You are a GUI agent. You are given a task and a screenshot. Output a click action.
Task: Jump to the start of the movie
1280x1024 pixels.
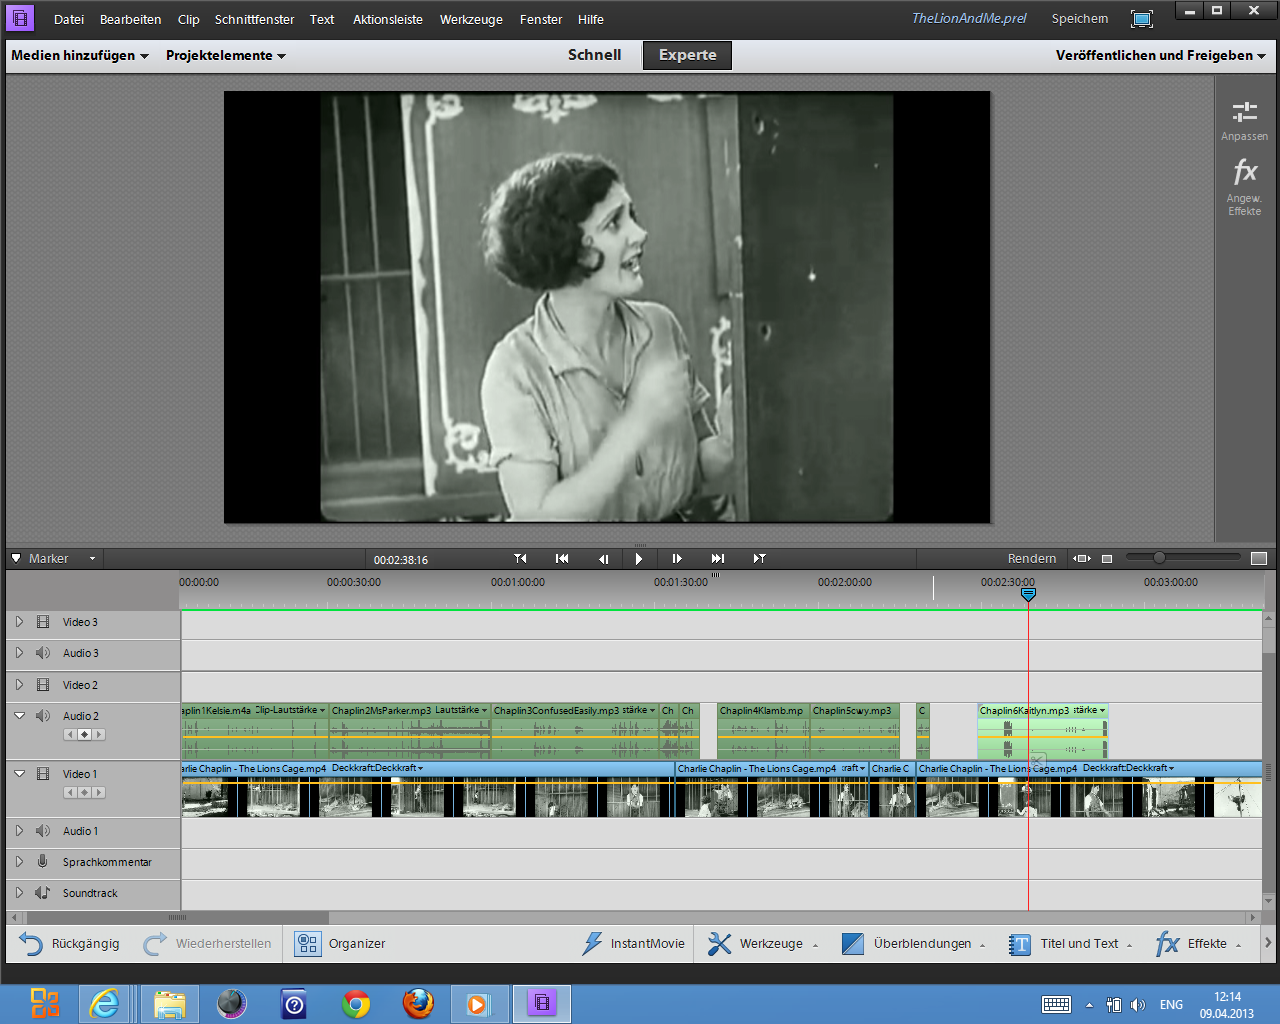point(562,559)
